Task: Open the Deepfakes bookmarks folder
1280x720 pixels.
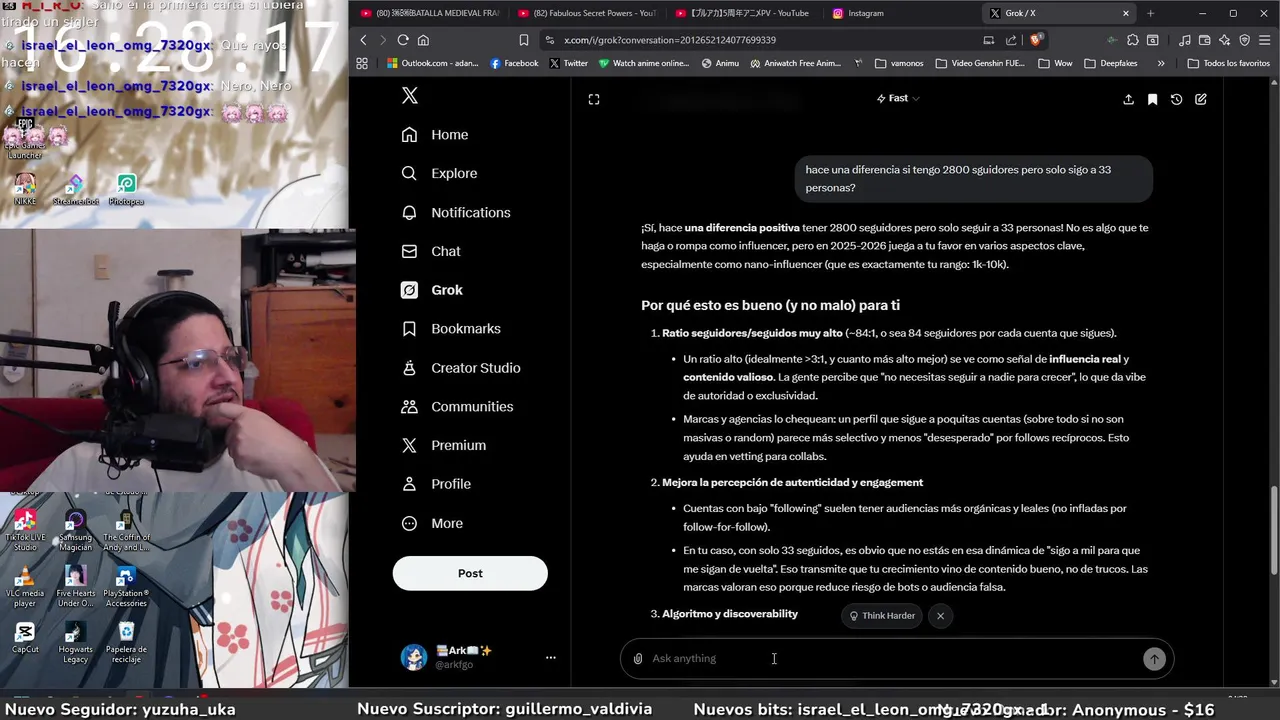Action: point(1111,63)
